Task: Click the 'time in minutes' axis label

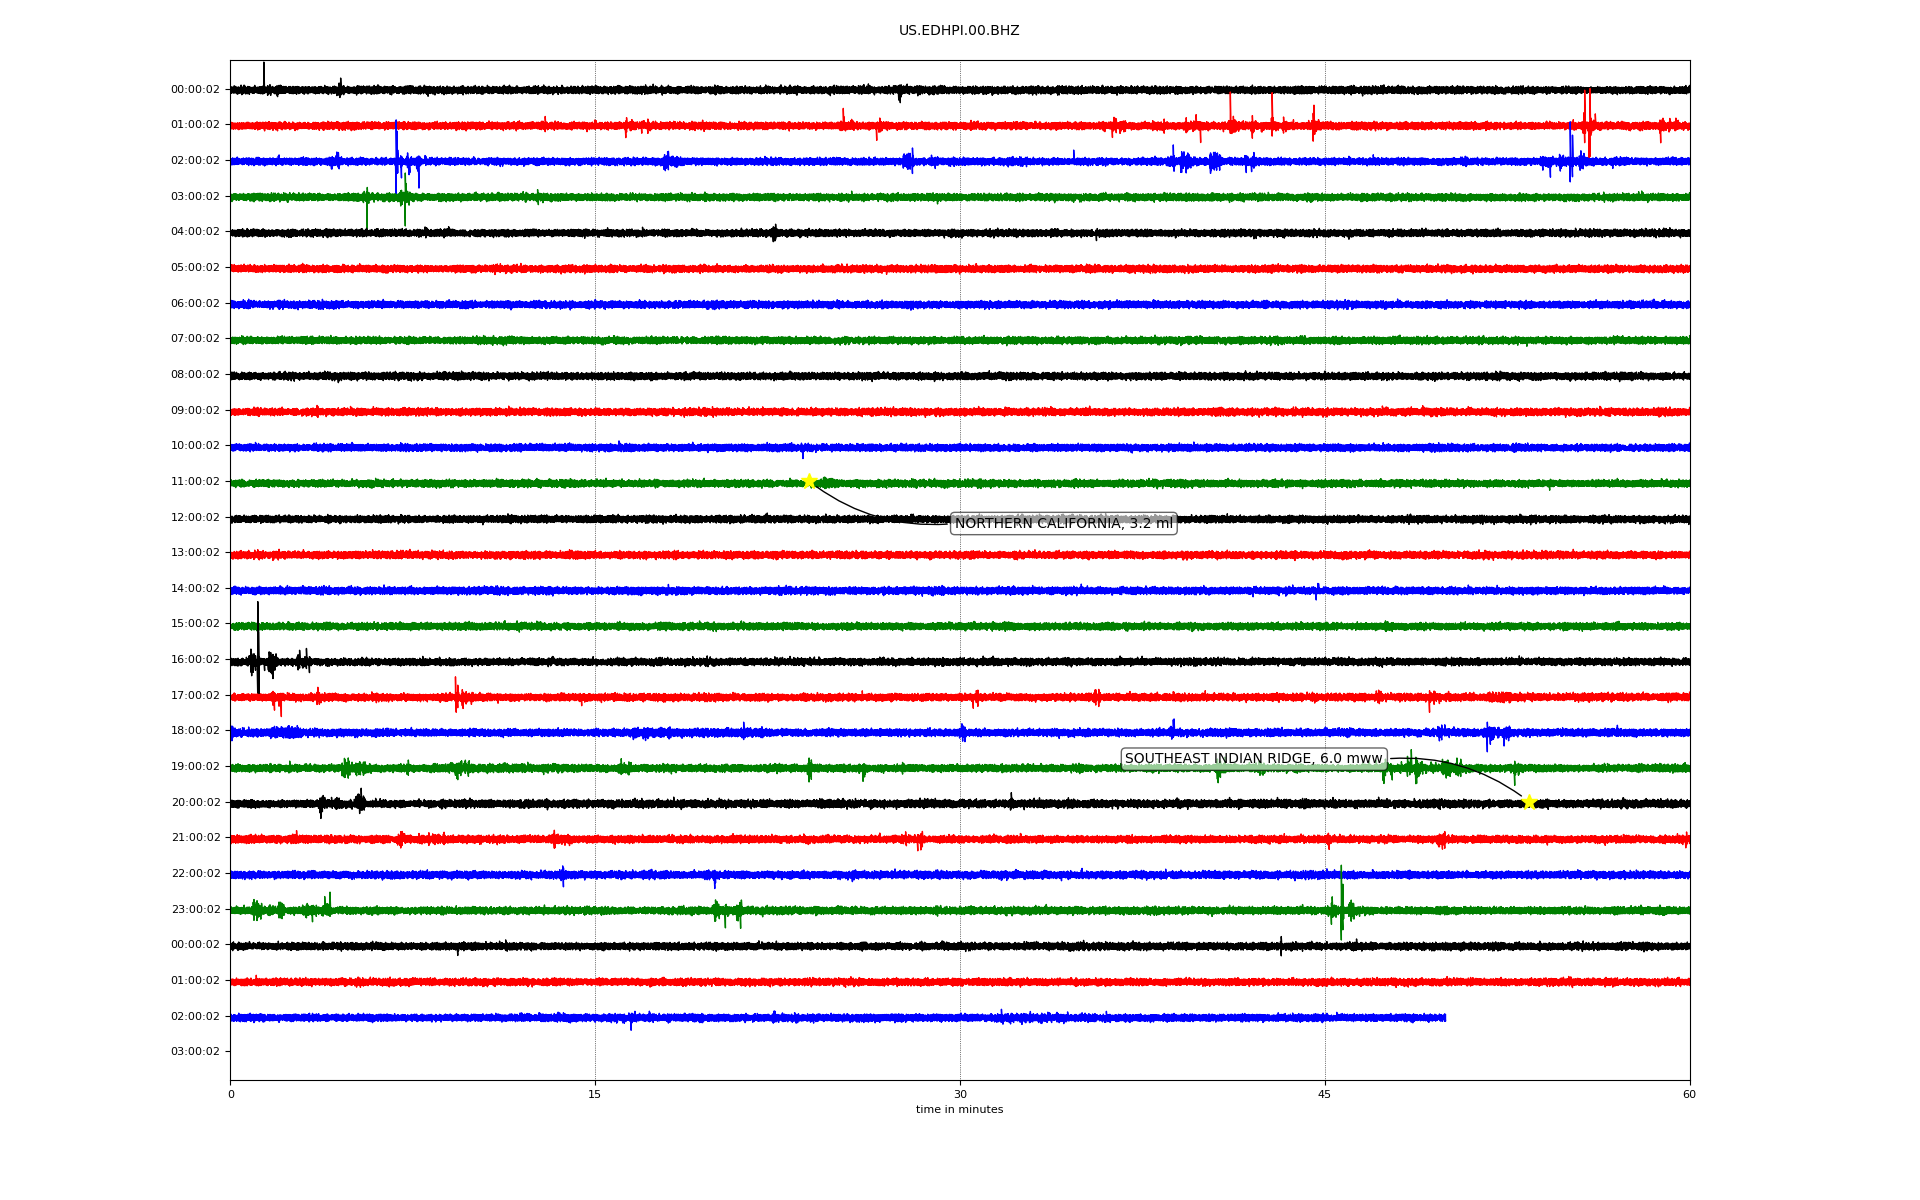Action: pos(959,1110)
